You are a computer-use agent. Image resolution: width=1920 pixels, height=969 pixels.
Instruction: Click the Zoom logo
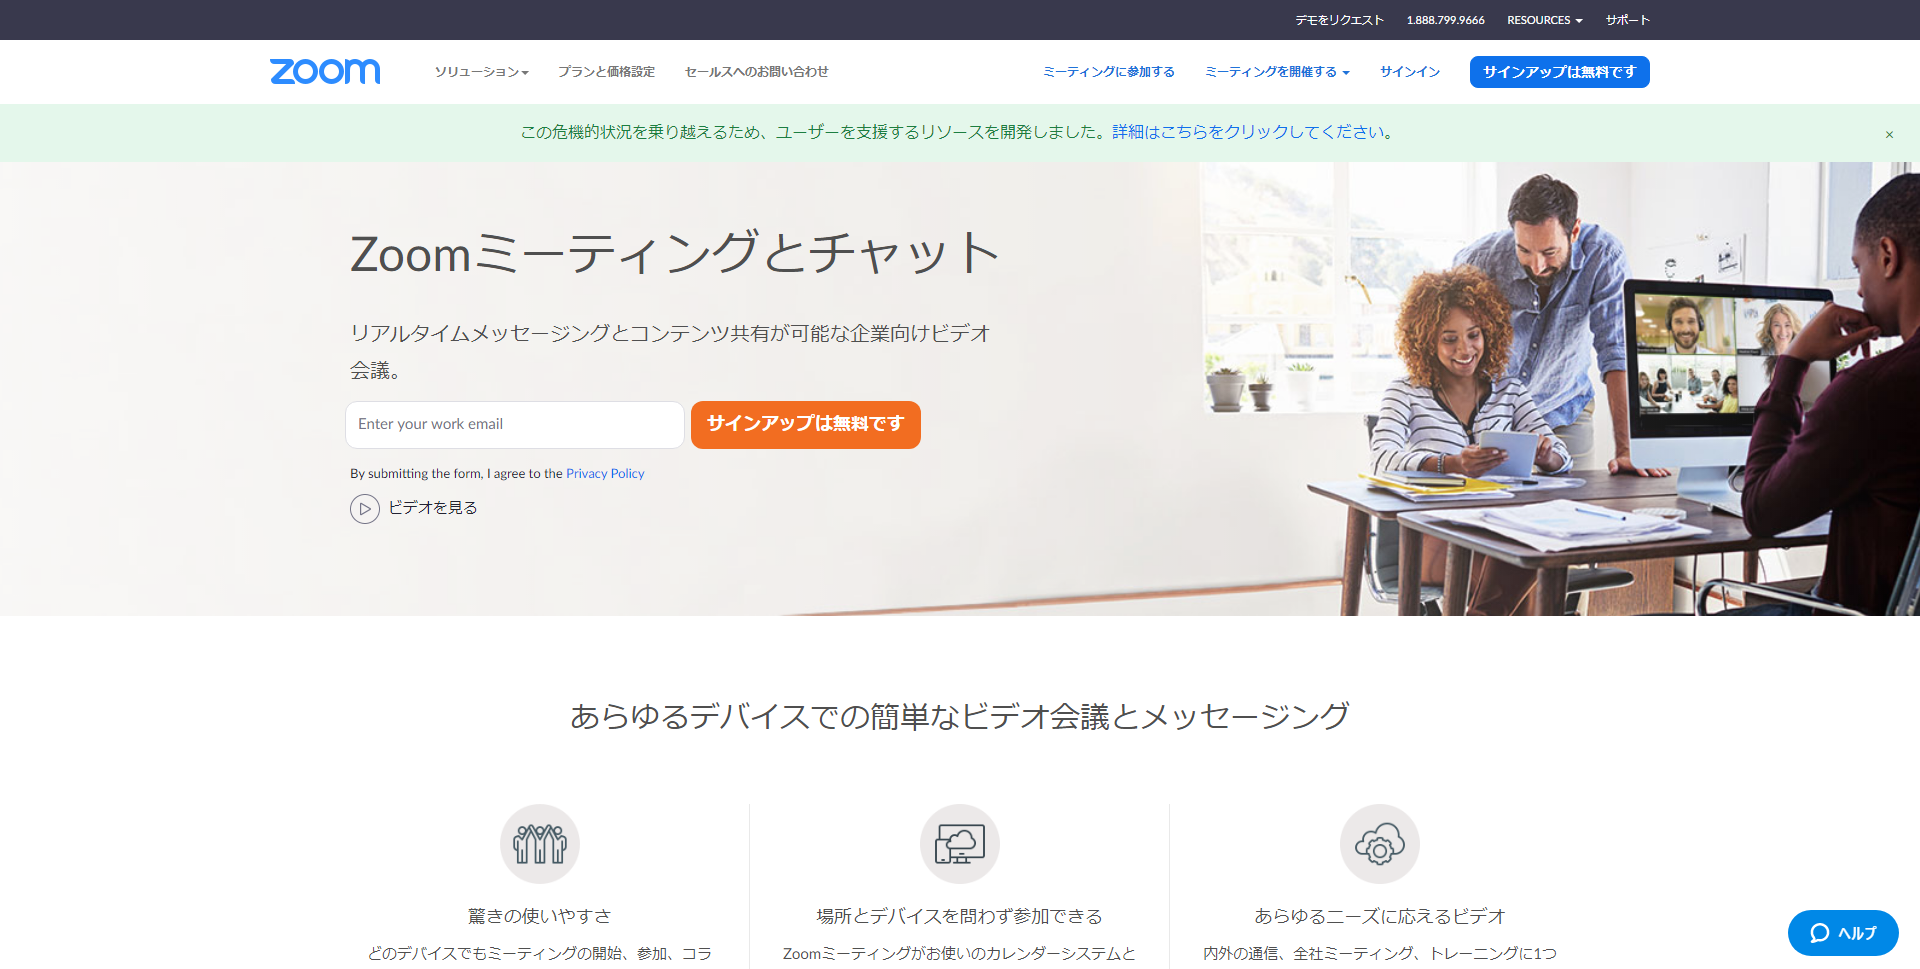pos(325,71)
